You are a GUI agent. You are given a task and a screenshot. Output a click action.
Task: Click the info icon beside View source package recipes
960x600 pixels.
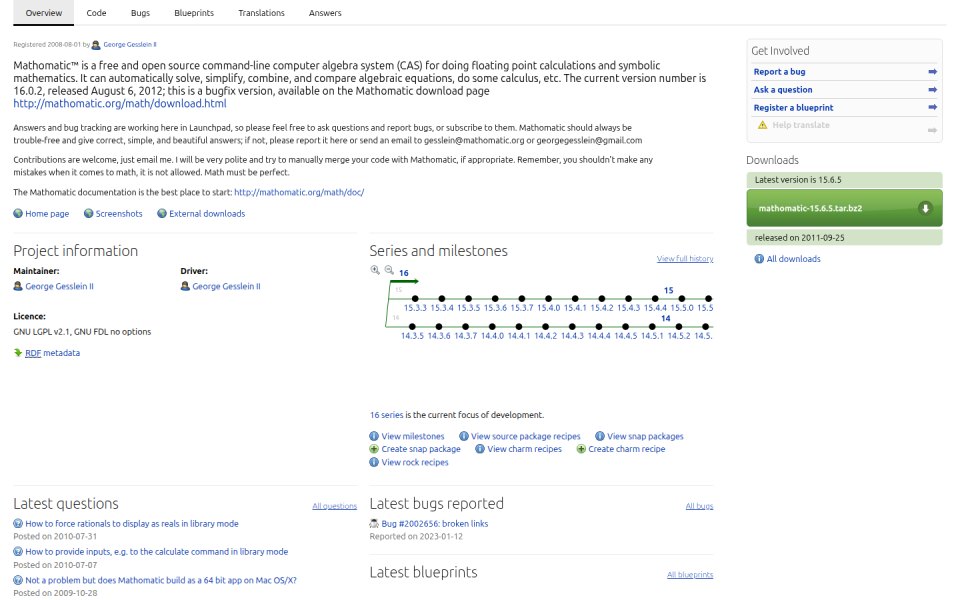[463, 437]
